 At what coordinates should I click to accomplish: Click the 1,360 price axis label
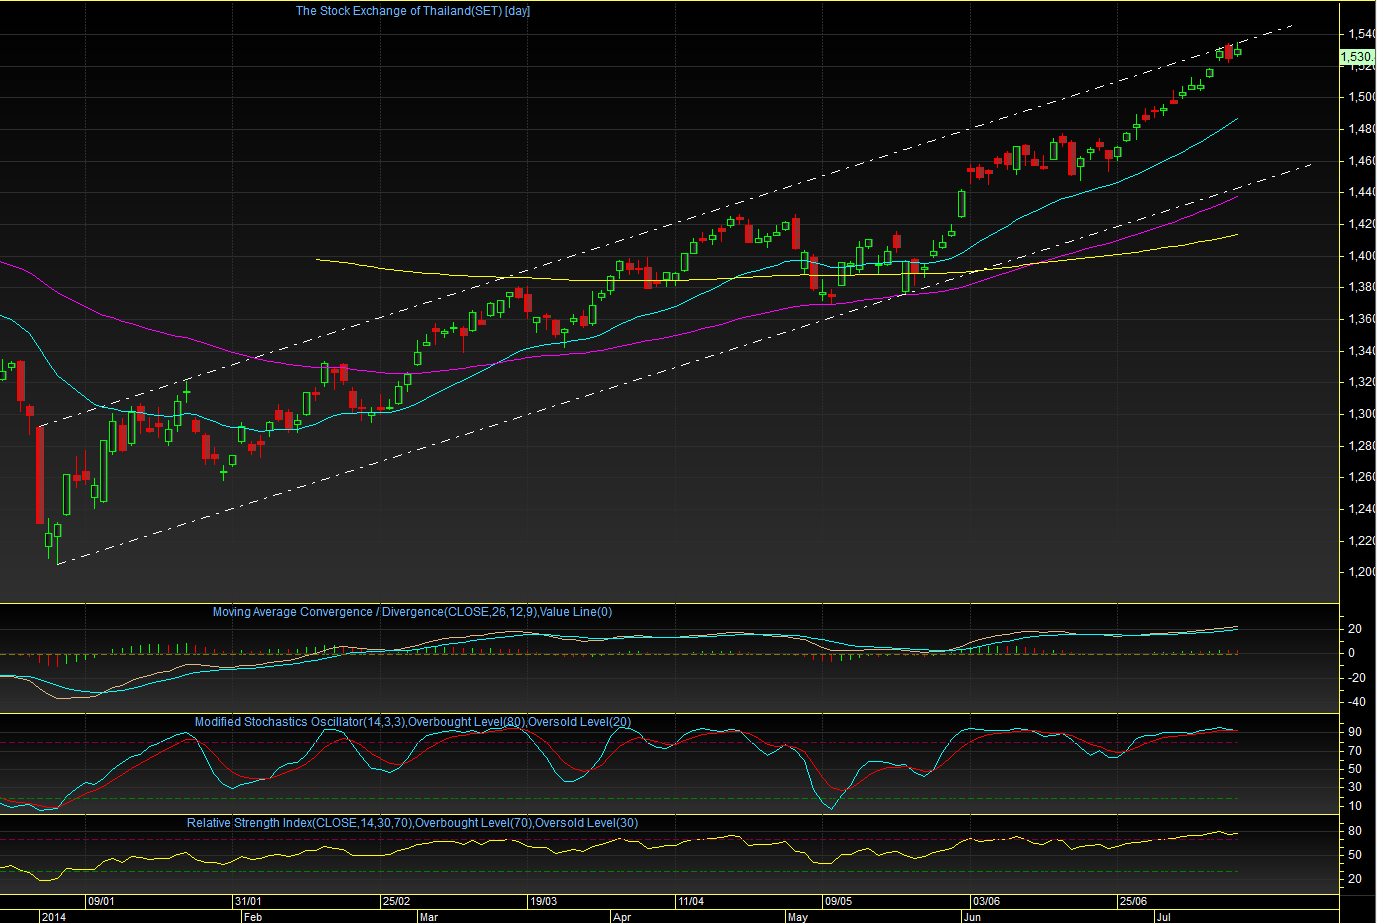[x=1361, y=319]
